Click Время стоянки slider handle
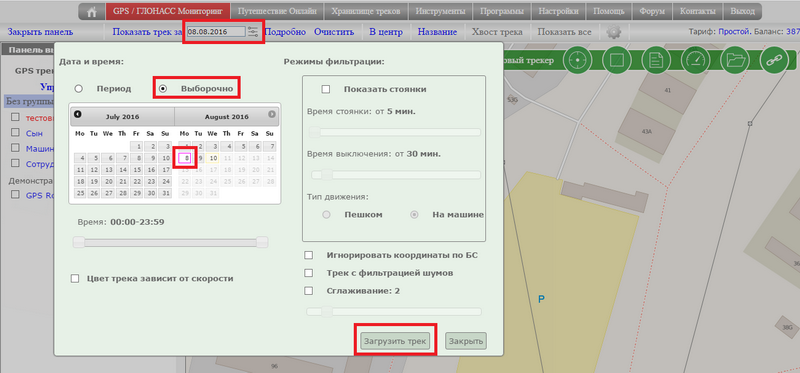The height and width of the screenshot is (373, 800). pyautogui.click(x=315, y=132)
